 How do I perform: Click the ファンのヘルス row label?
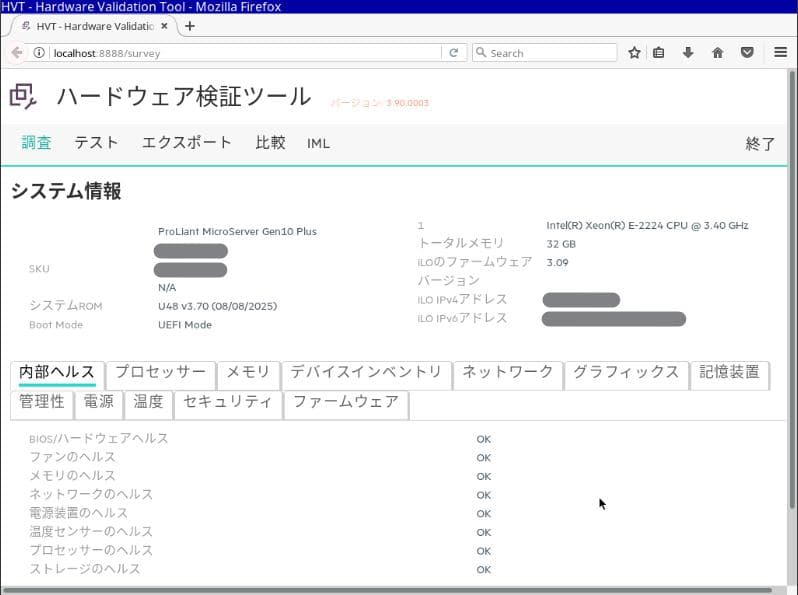[x=72, y=457]
